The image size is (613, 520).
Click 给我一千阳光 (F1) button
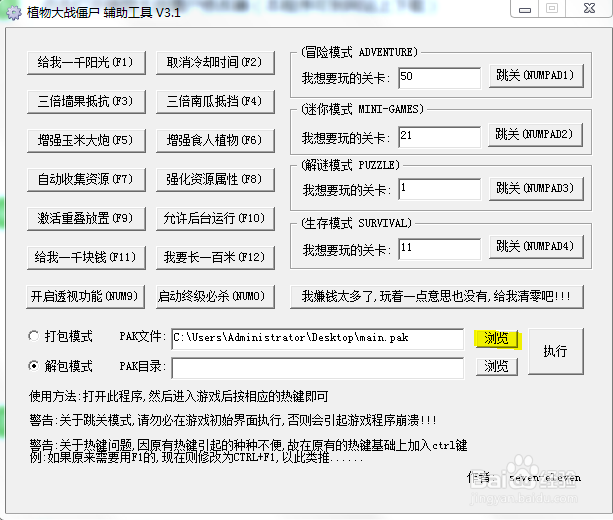86,63
